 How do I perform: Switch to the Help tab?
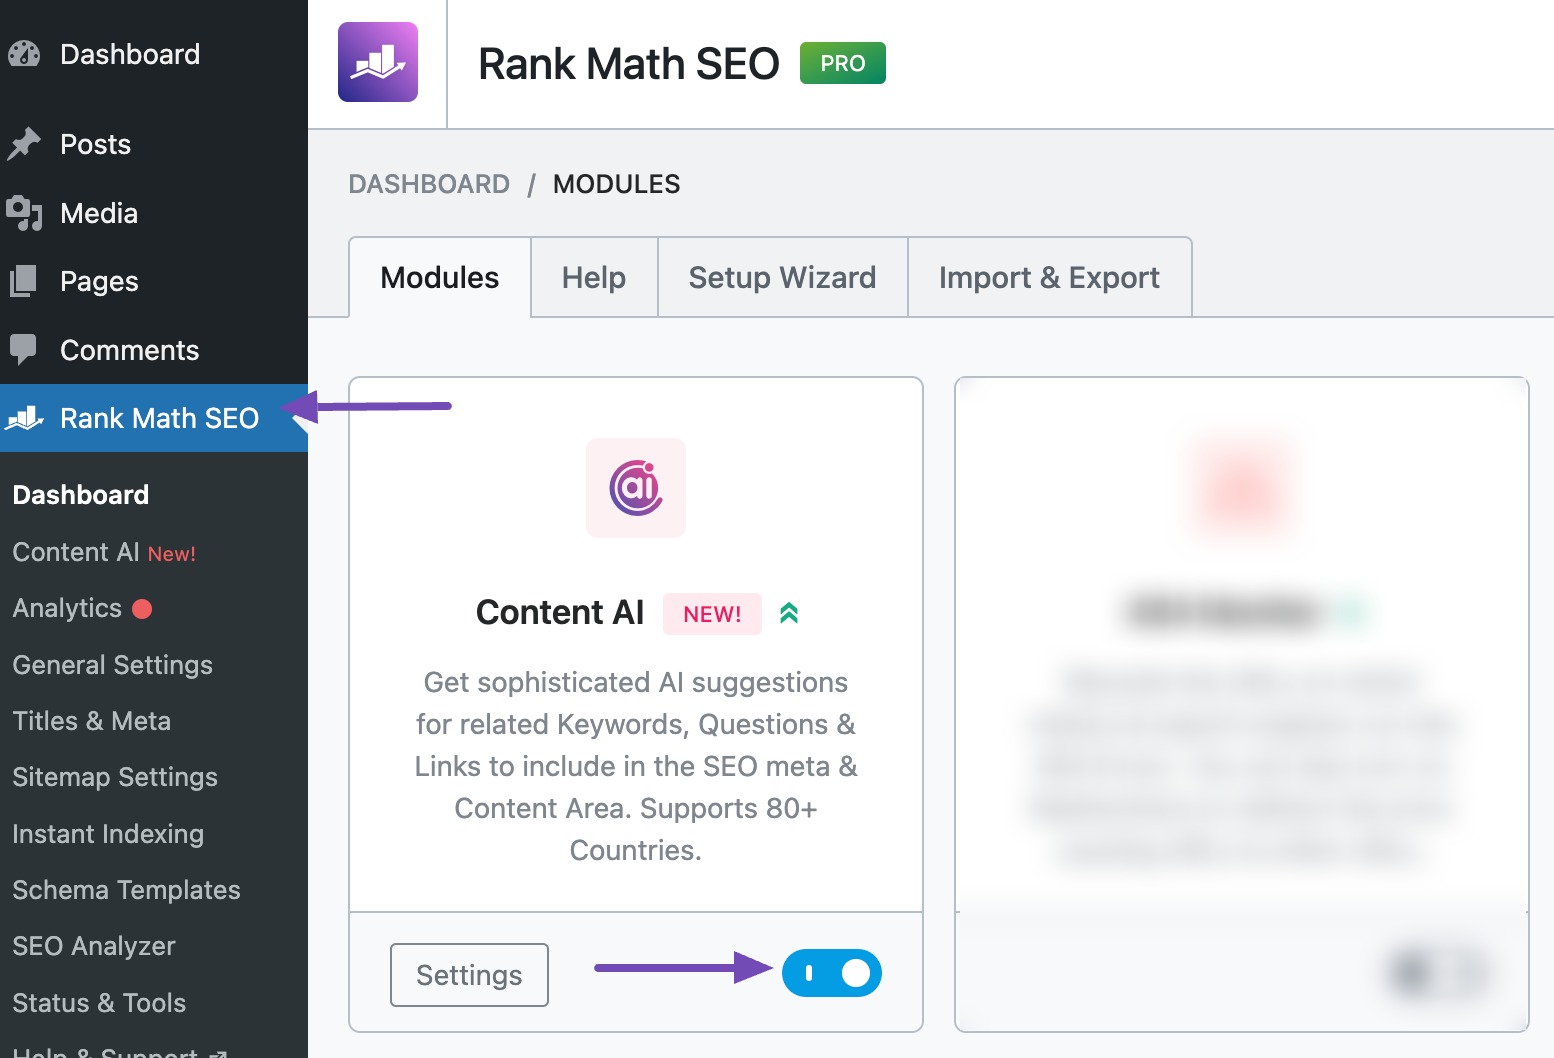(x=593, y=277)
